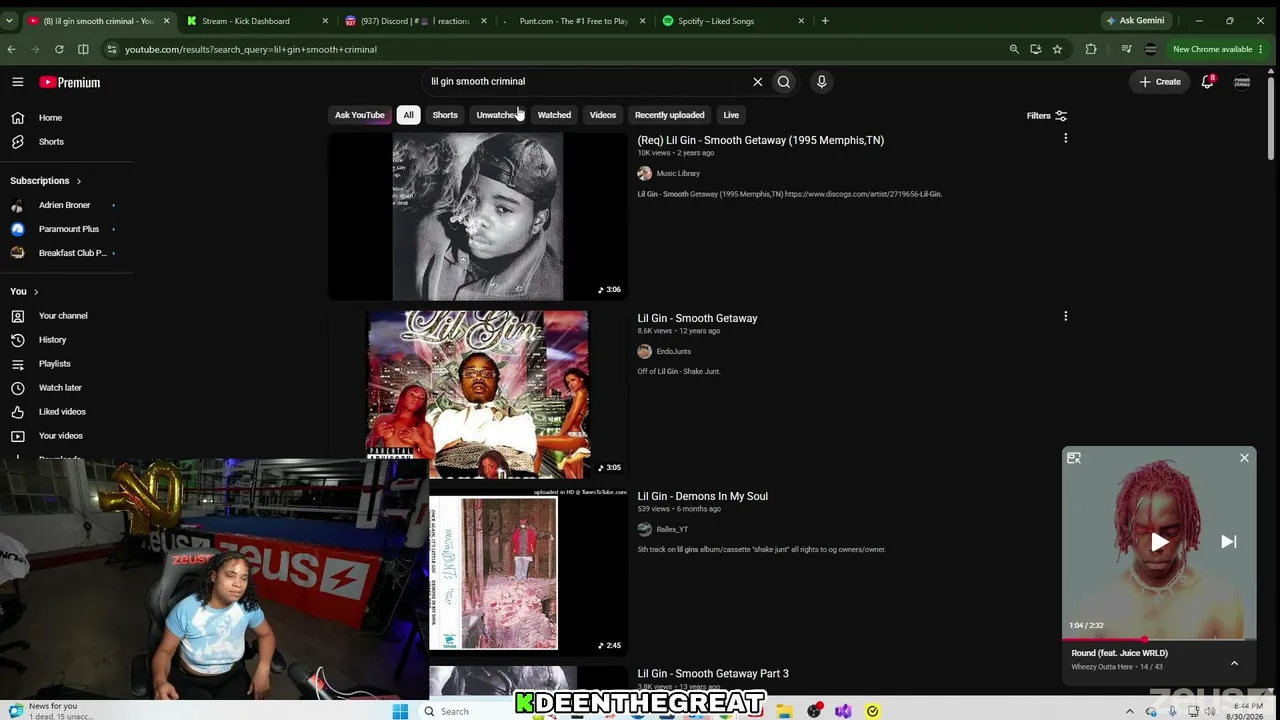This screenshot has width=1280, height=720.
Task: Open the 12-year-old Lil Gin Smooth Getaway thumbnail
Action: click(478, 394)
